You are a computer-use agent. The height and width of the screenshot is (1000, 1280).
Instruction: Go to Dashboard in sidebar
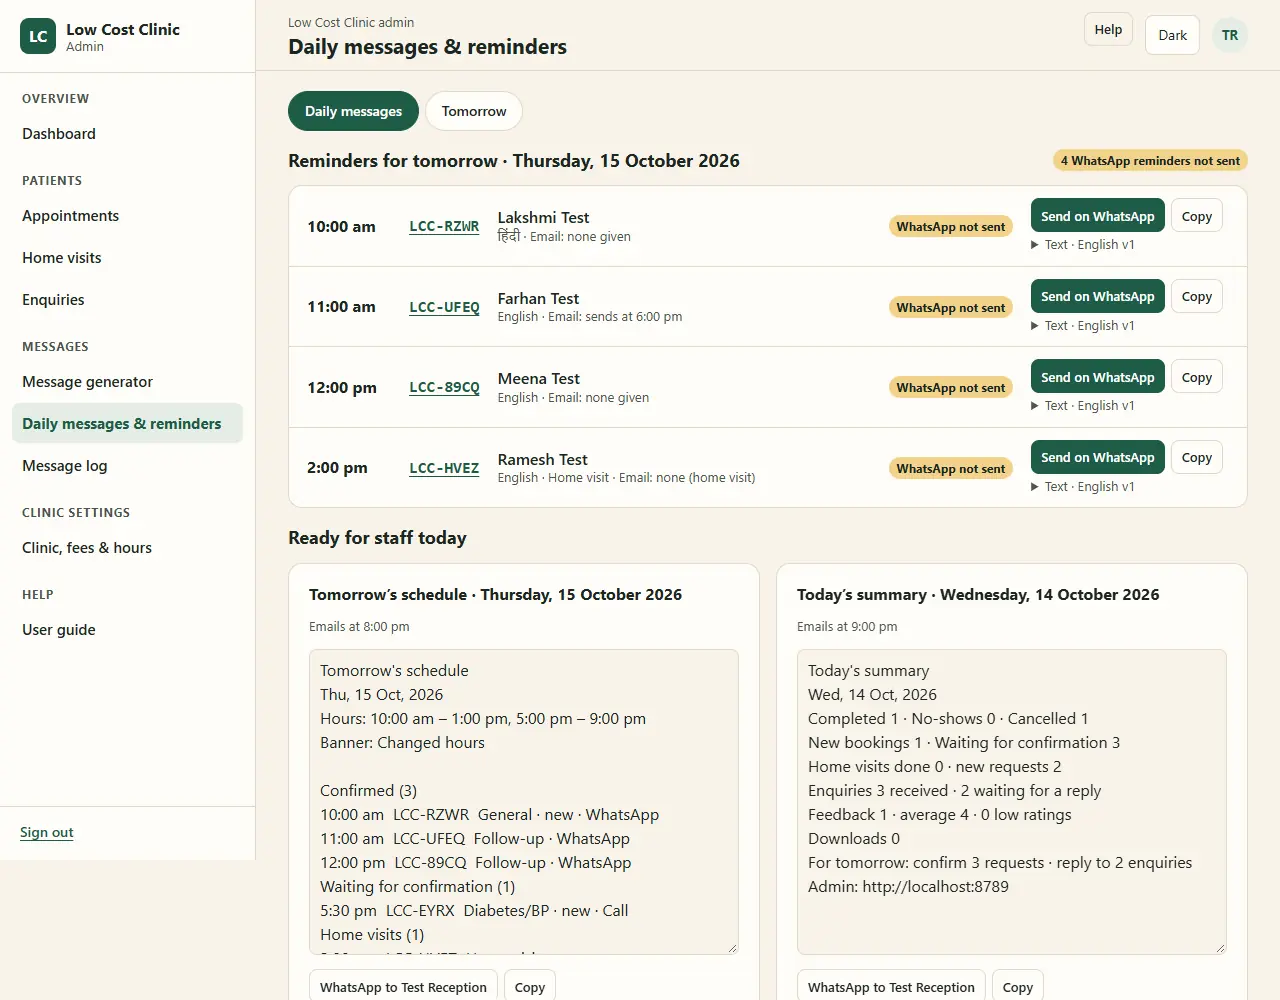(127, 134)
